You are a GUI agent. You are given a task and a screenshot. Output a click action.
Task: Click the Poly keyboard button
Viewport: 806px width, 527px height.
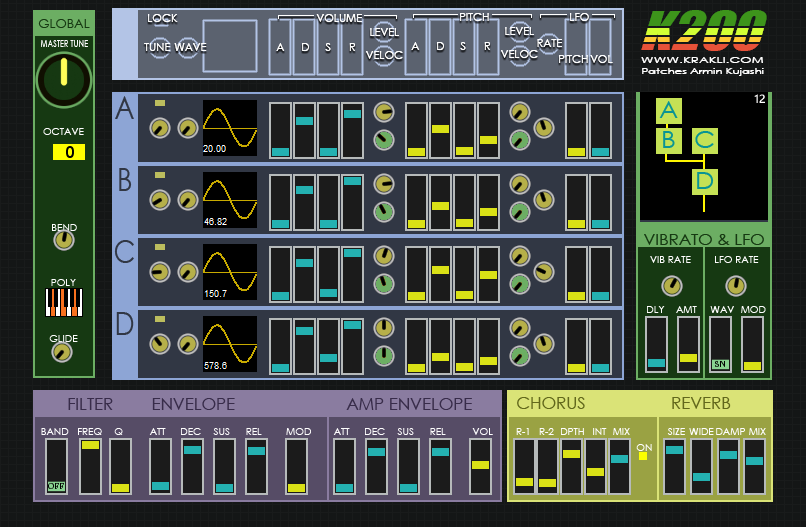point(63,302)
